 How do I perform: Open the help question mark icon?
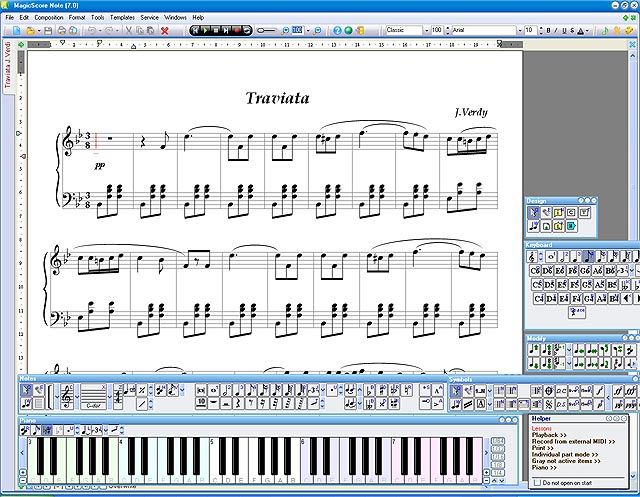[337, 31]
